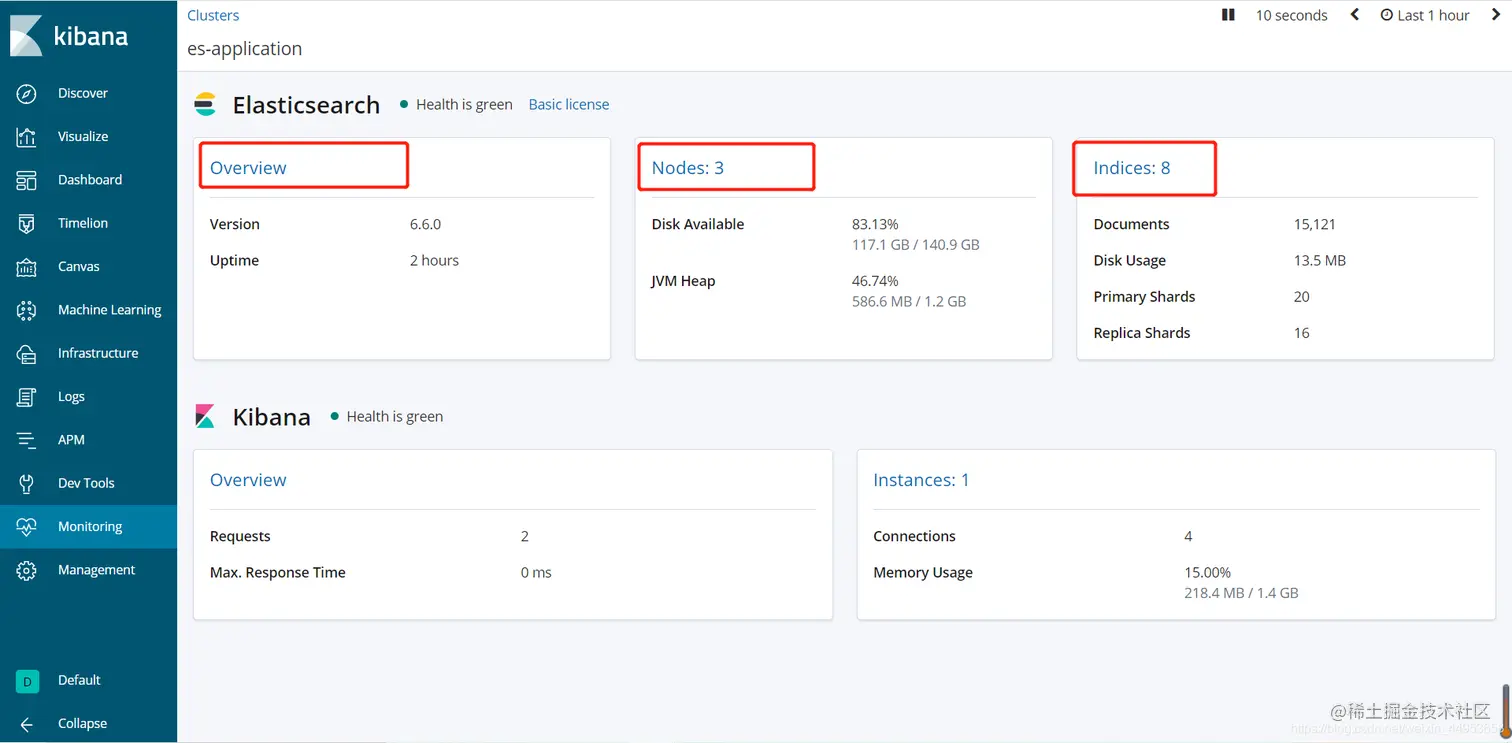Click the Disk Usage 13.5 MB value

(x=1320, y=260)
